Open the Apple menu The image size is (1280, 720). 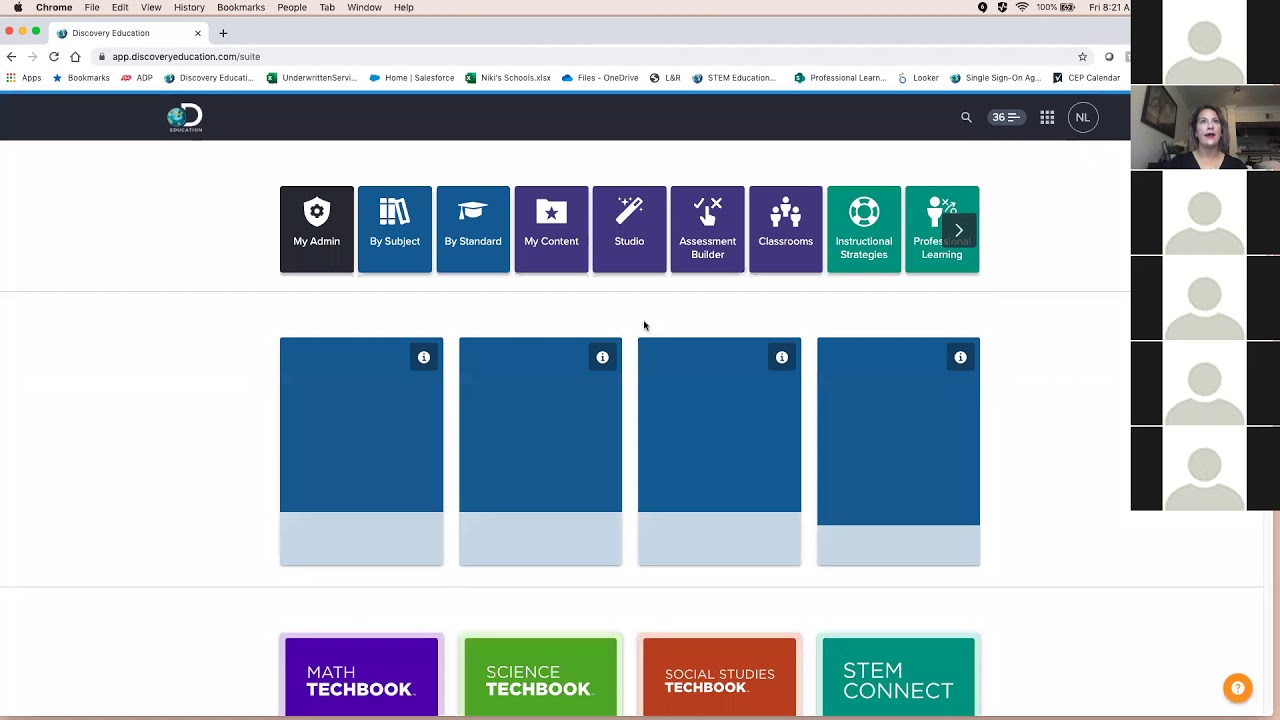[x=18, y=7]
